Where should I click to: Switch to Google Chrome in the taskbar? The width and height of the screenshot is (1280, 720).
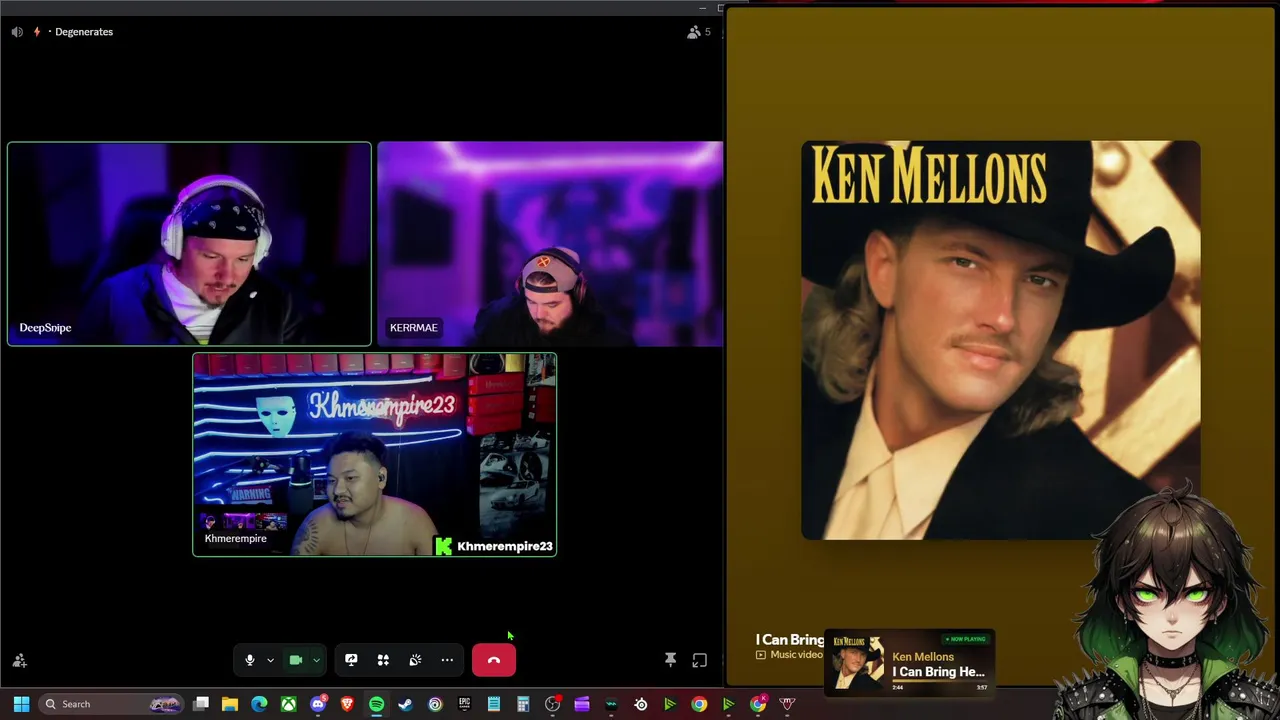click(699, 704)
